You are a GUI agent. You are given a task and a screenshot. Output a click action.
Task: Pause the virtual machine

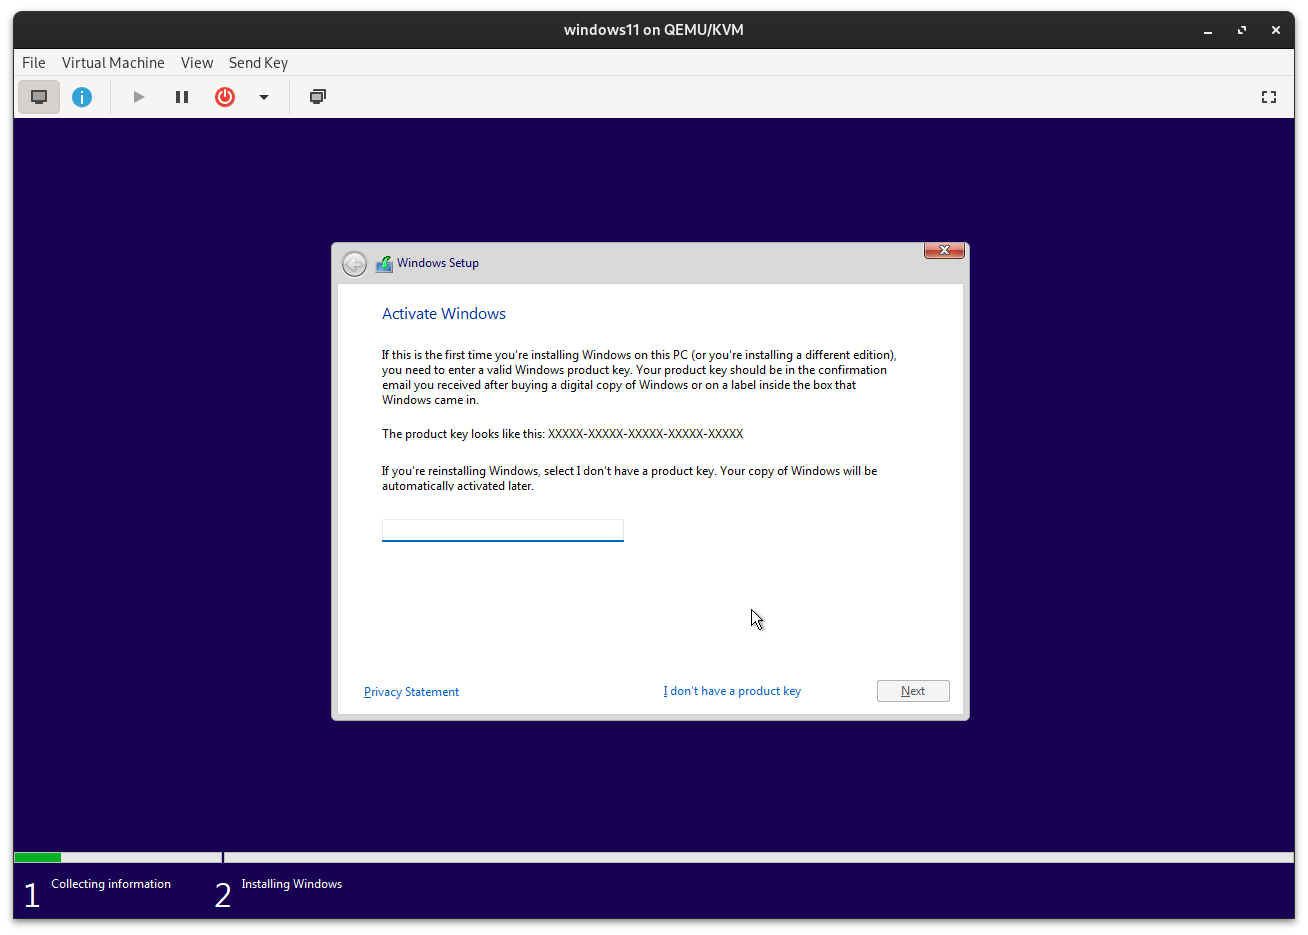pyautogui.click(x=182, y=97)
